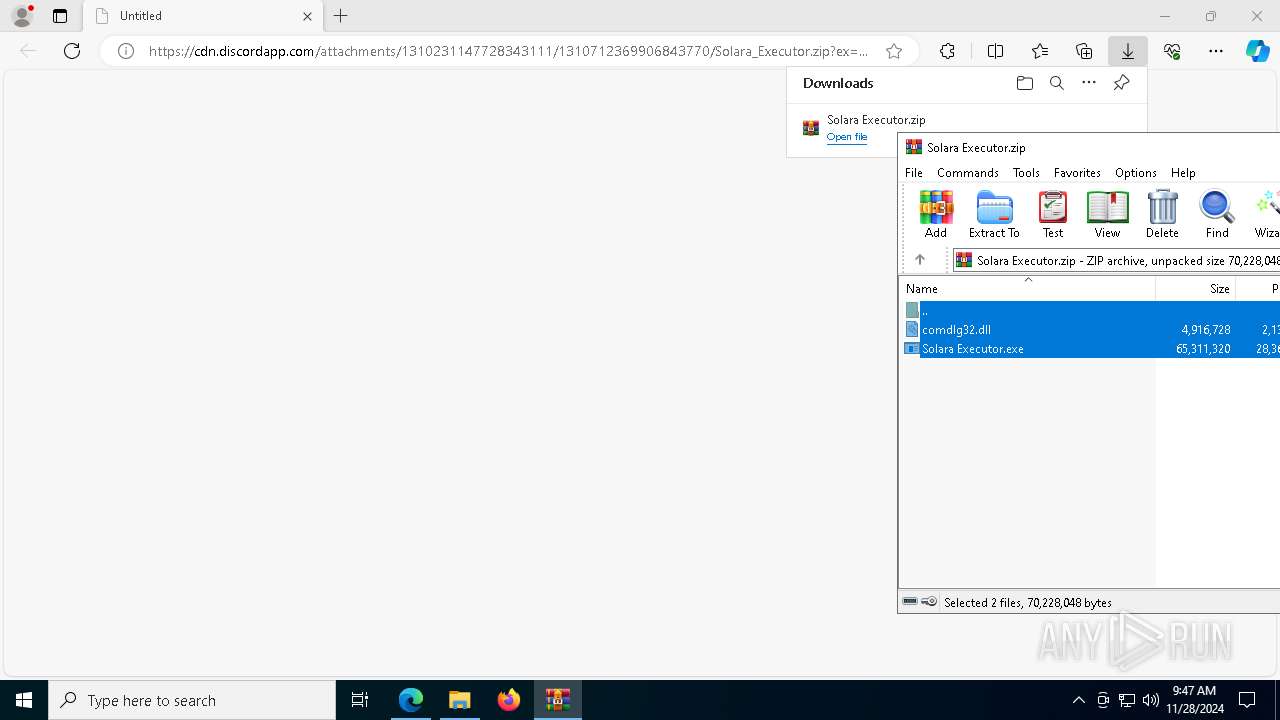Screen dimensions: 1280x720
Task: Open the Edge Extensions menu
Action: tap(947, 51)
